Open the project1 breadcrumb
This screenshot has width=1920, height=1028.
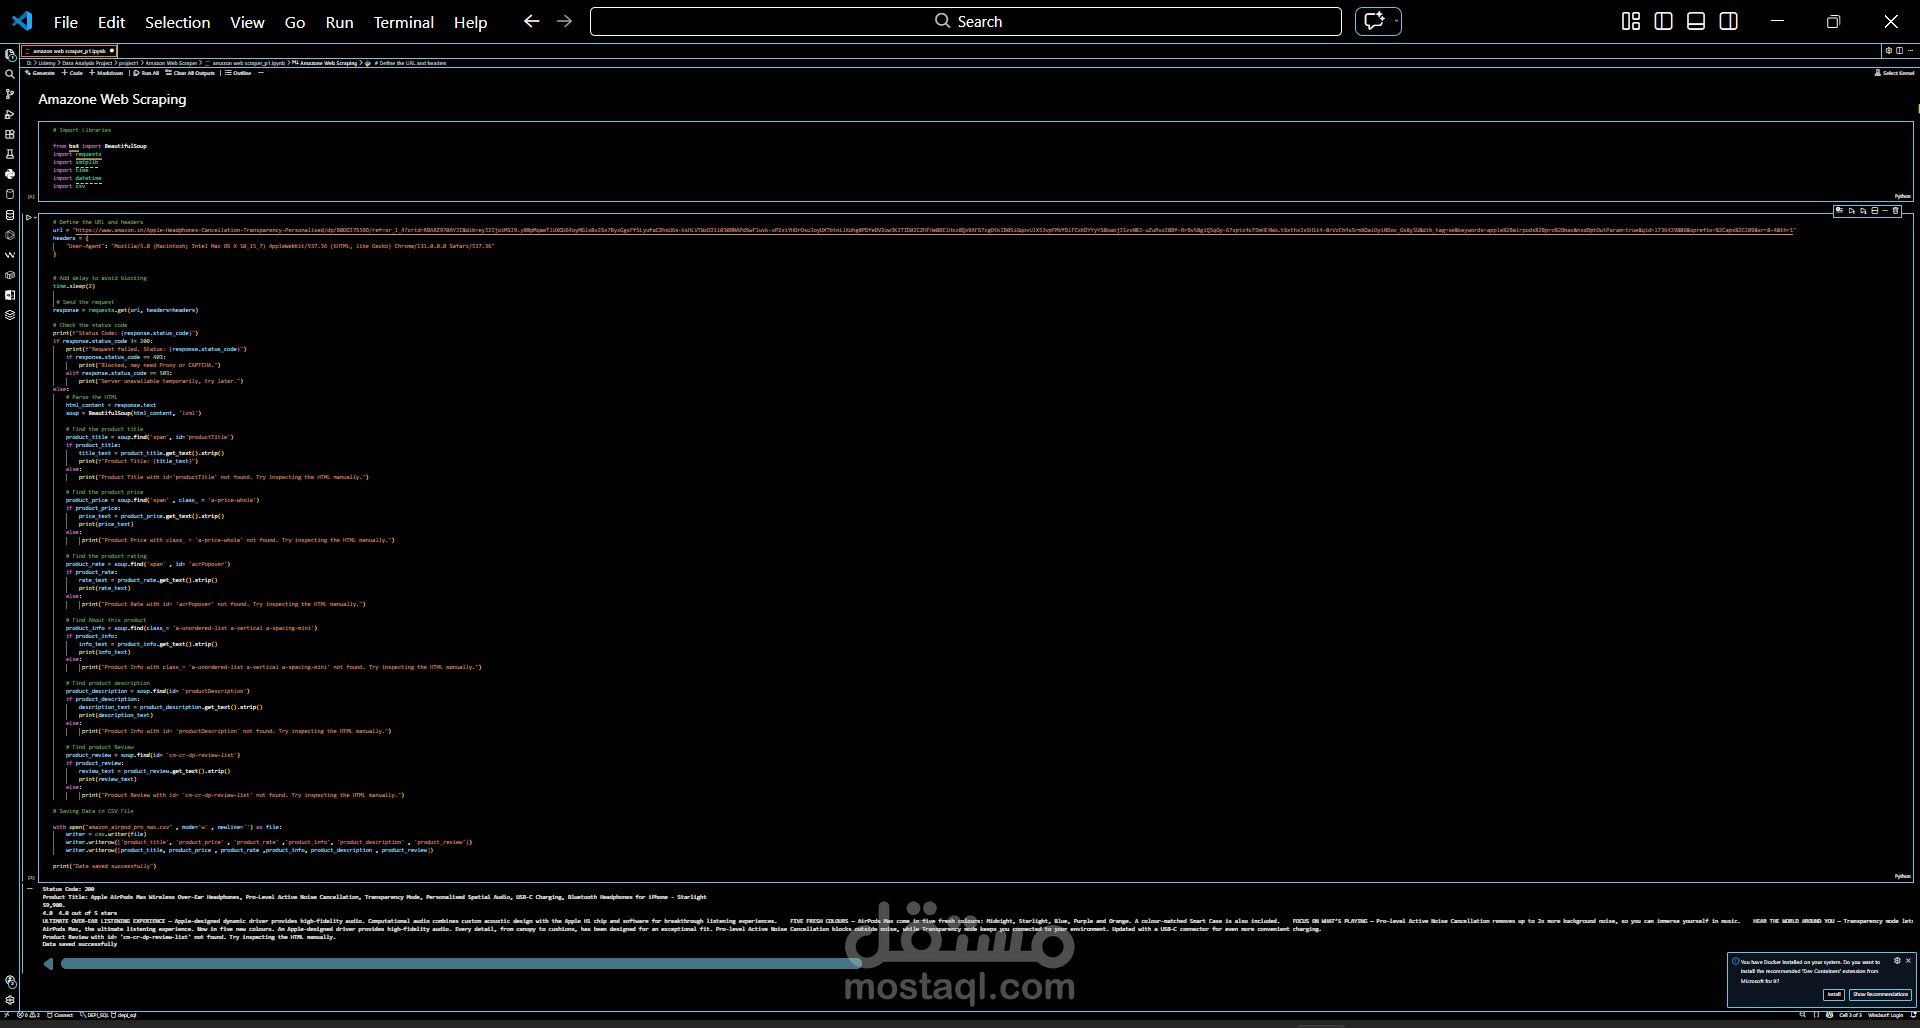tap(128, 63)
